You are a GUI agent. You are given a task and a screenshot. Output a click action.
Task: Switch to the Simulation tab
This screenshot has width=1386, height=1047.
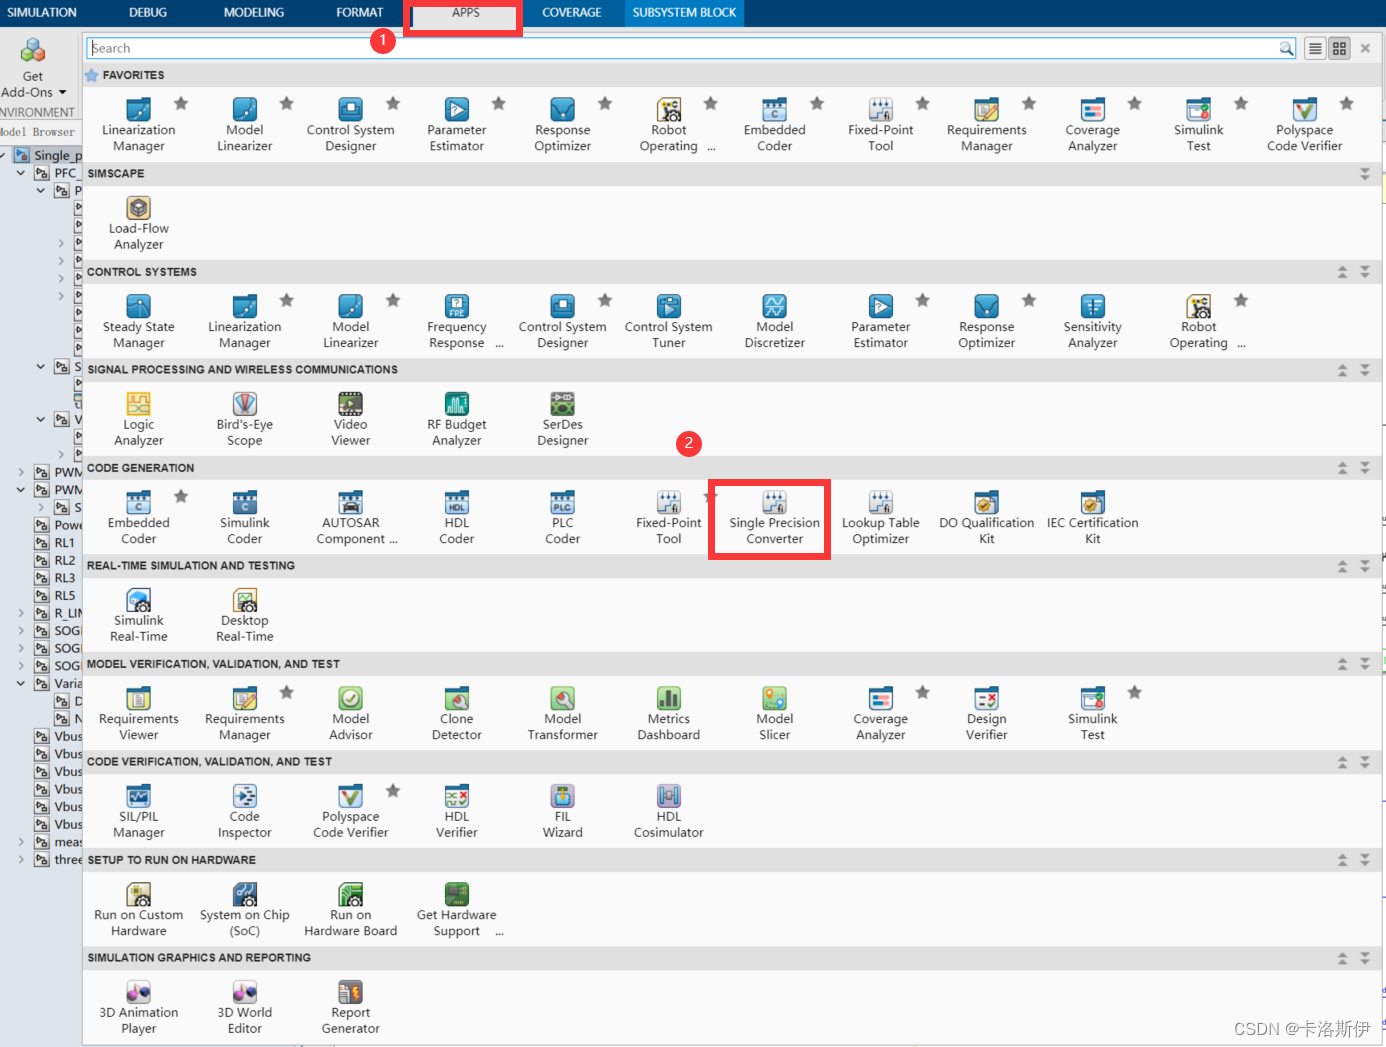(x=42, y=13)
